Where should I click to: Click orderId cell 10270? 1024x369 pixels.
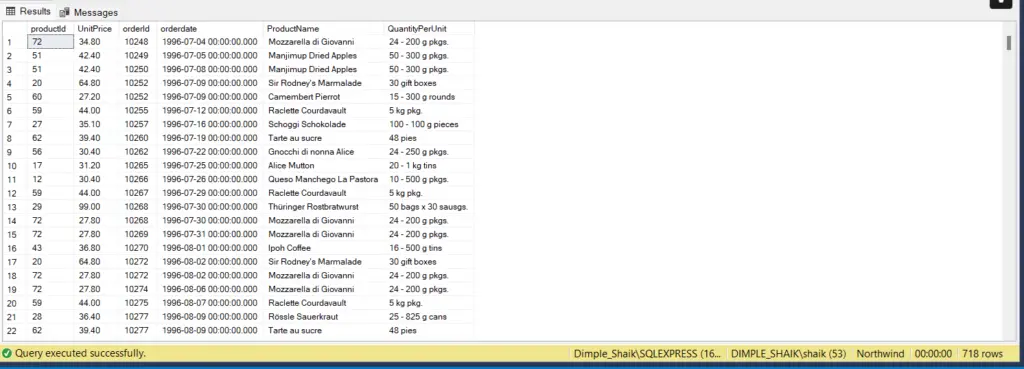pos(137,248)
